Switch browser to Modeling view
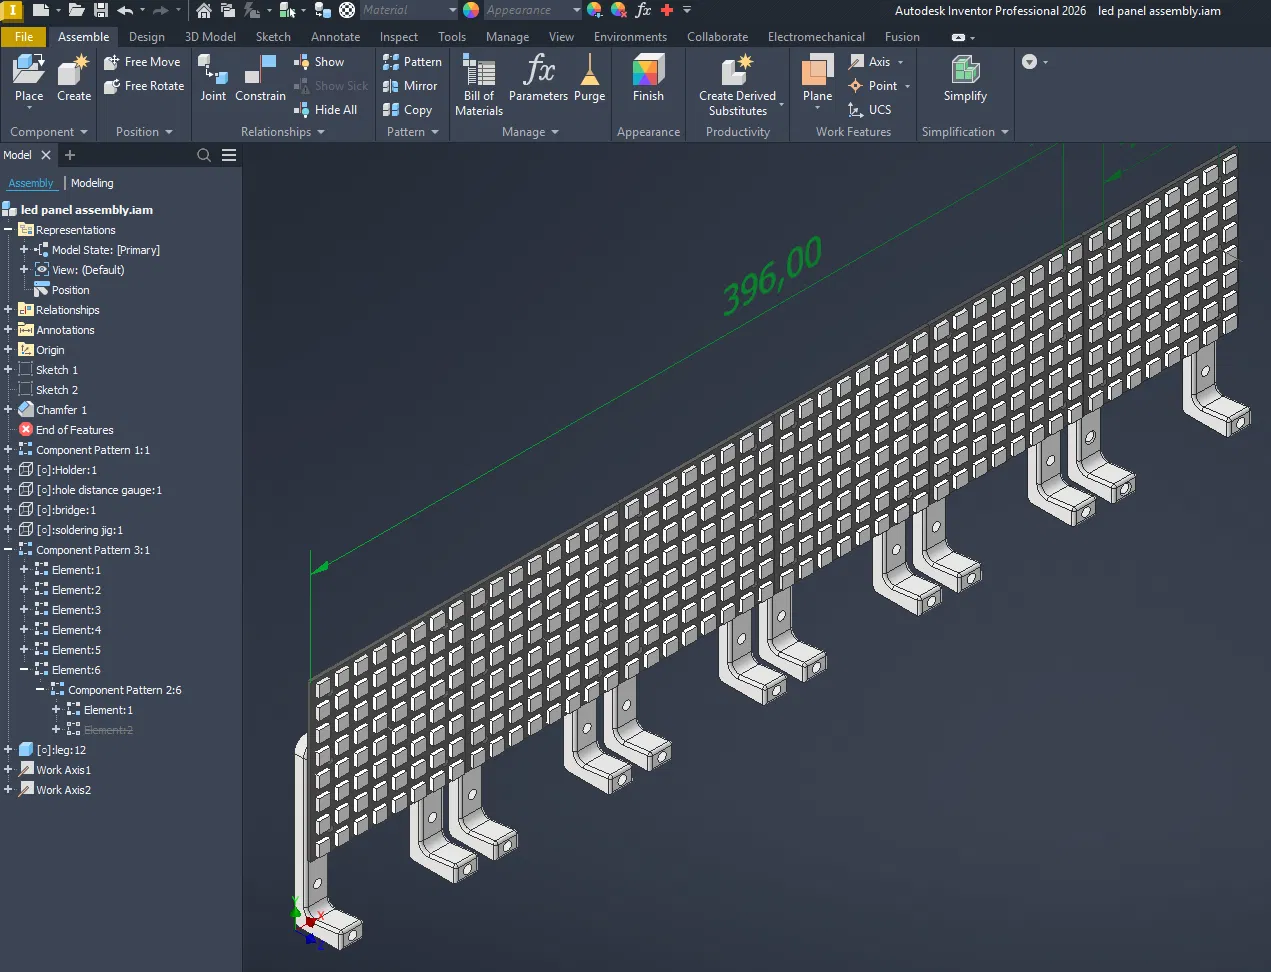Viewport: 1271px width, 972px height. click(92, 183)
